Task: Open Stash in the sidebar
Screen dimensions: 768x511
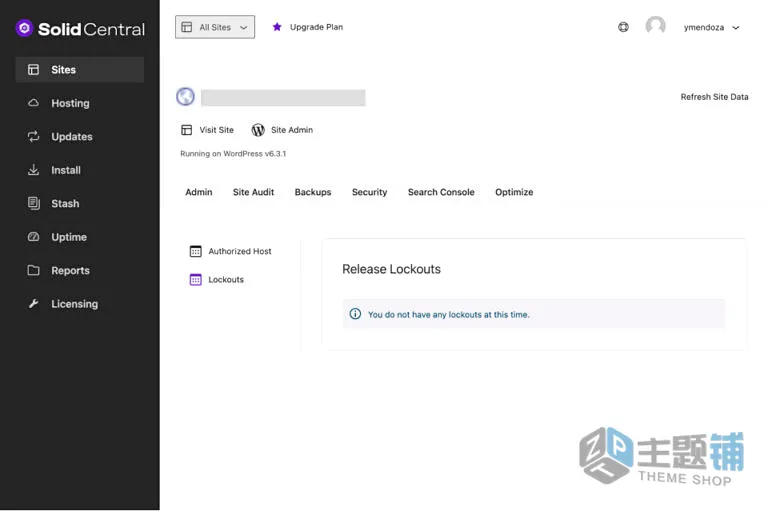Action: [80, 203]
